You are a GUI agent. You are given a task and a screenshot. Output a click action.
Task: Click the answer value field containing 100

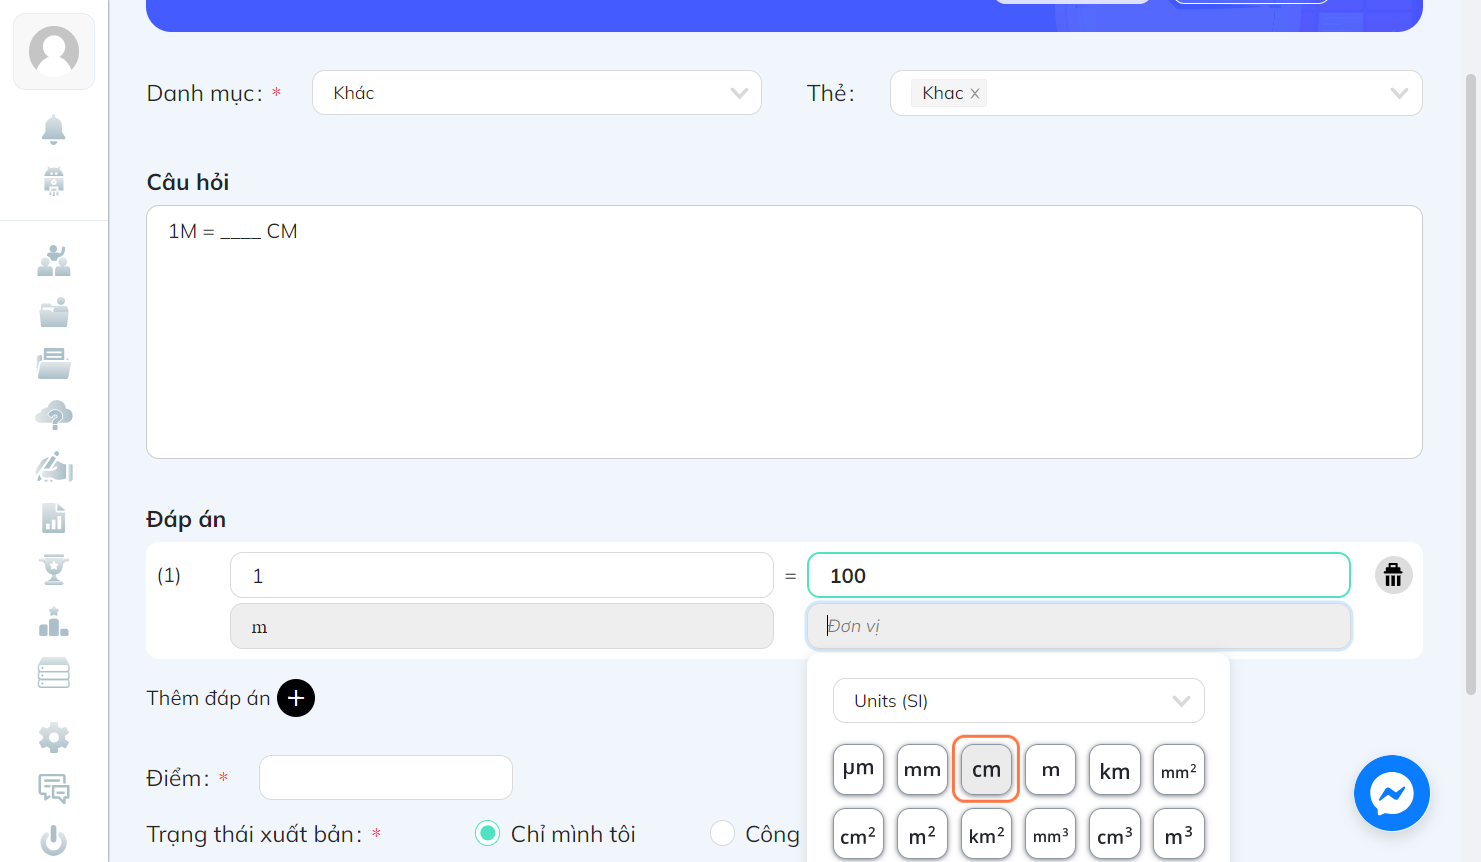point(1079,575)
